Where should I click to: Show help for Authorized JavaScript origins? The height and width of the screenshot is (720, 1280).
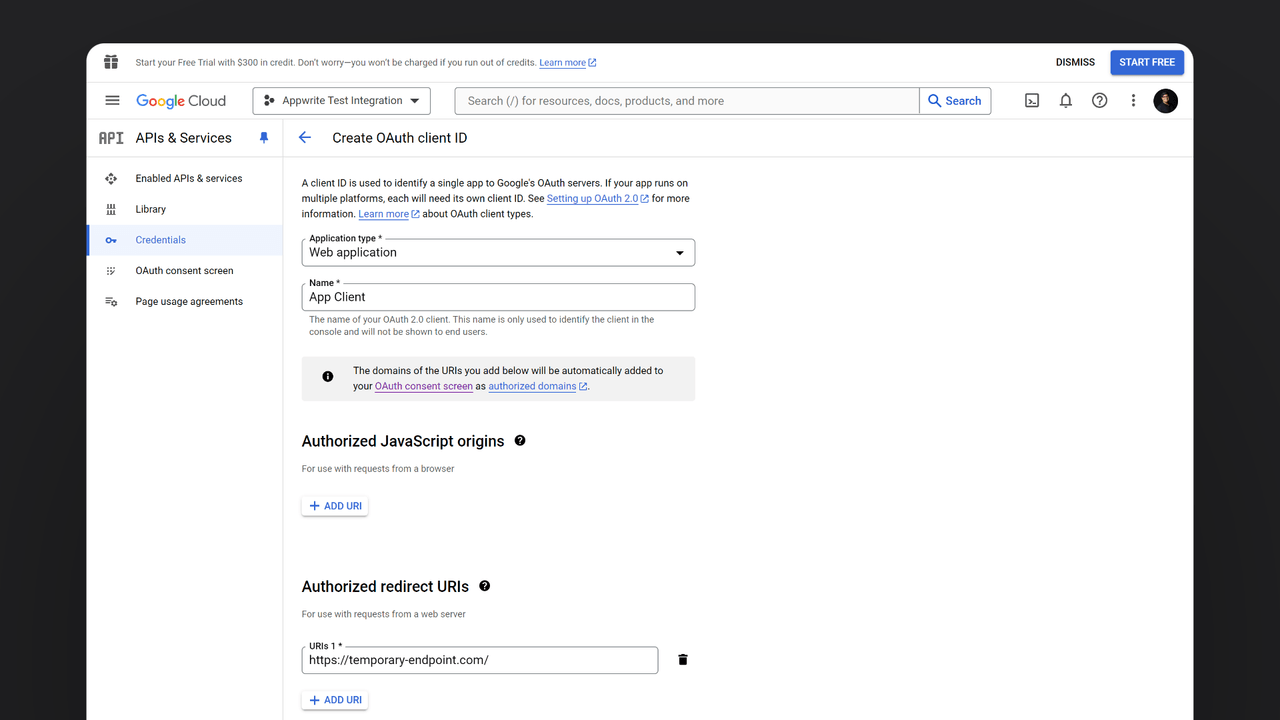(520, 441)
